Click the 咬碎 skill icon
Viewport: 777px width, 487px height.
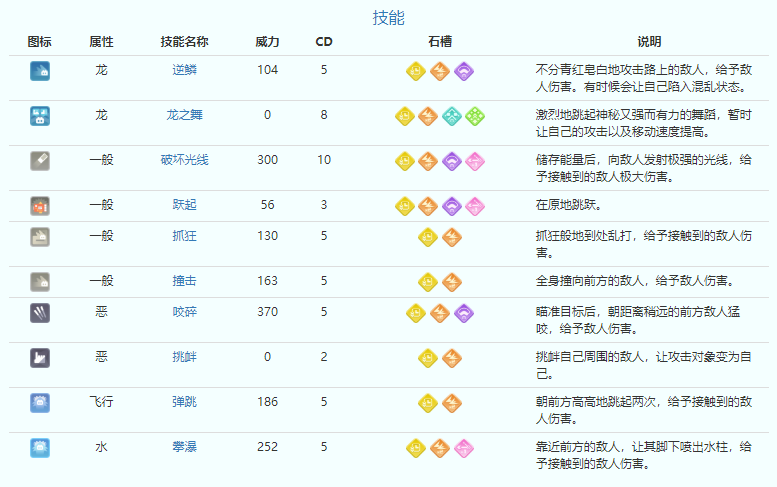(x=40, y=313)
